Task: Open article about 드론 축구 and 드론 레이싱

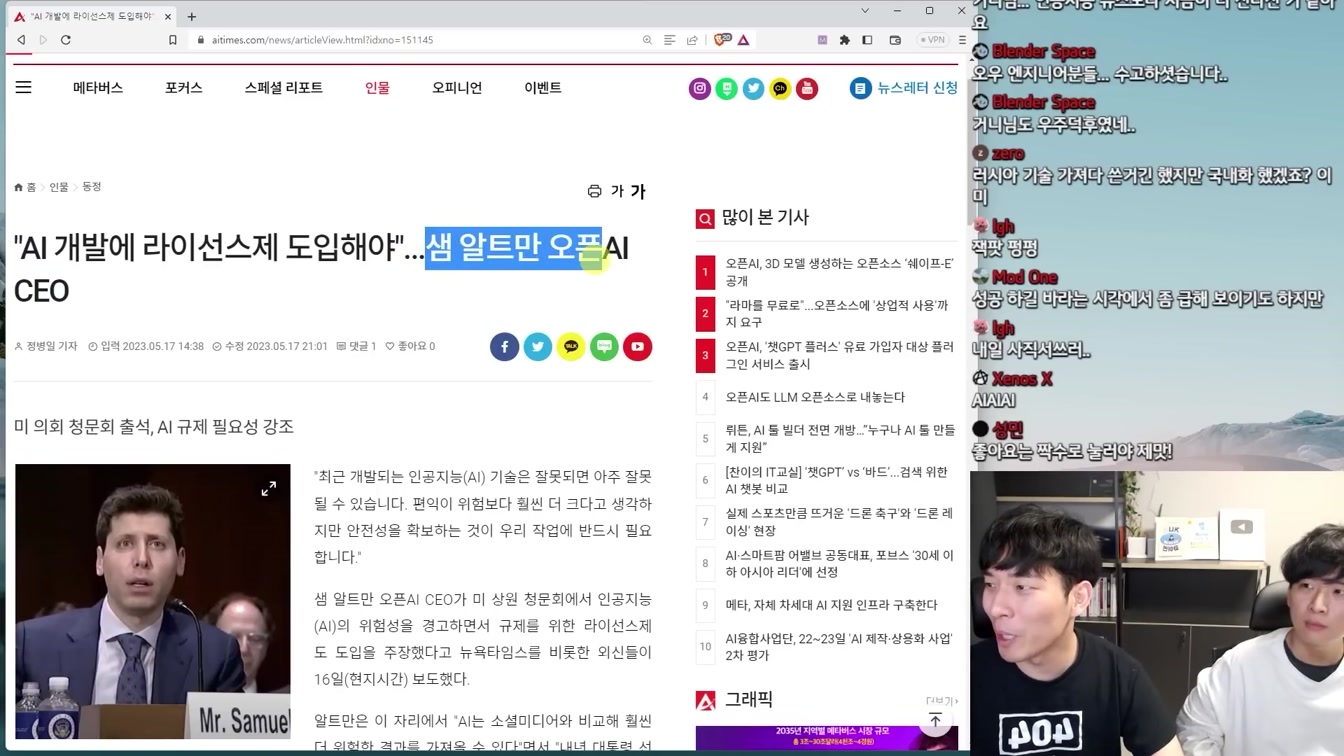Action: click(x=839, y=522)
